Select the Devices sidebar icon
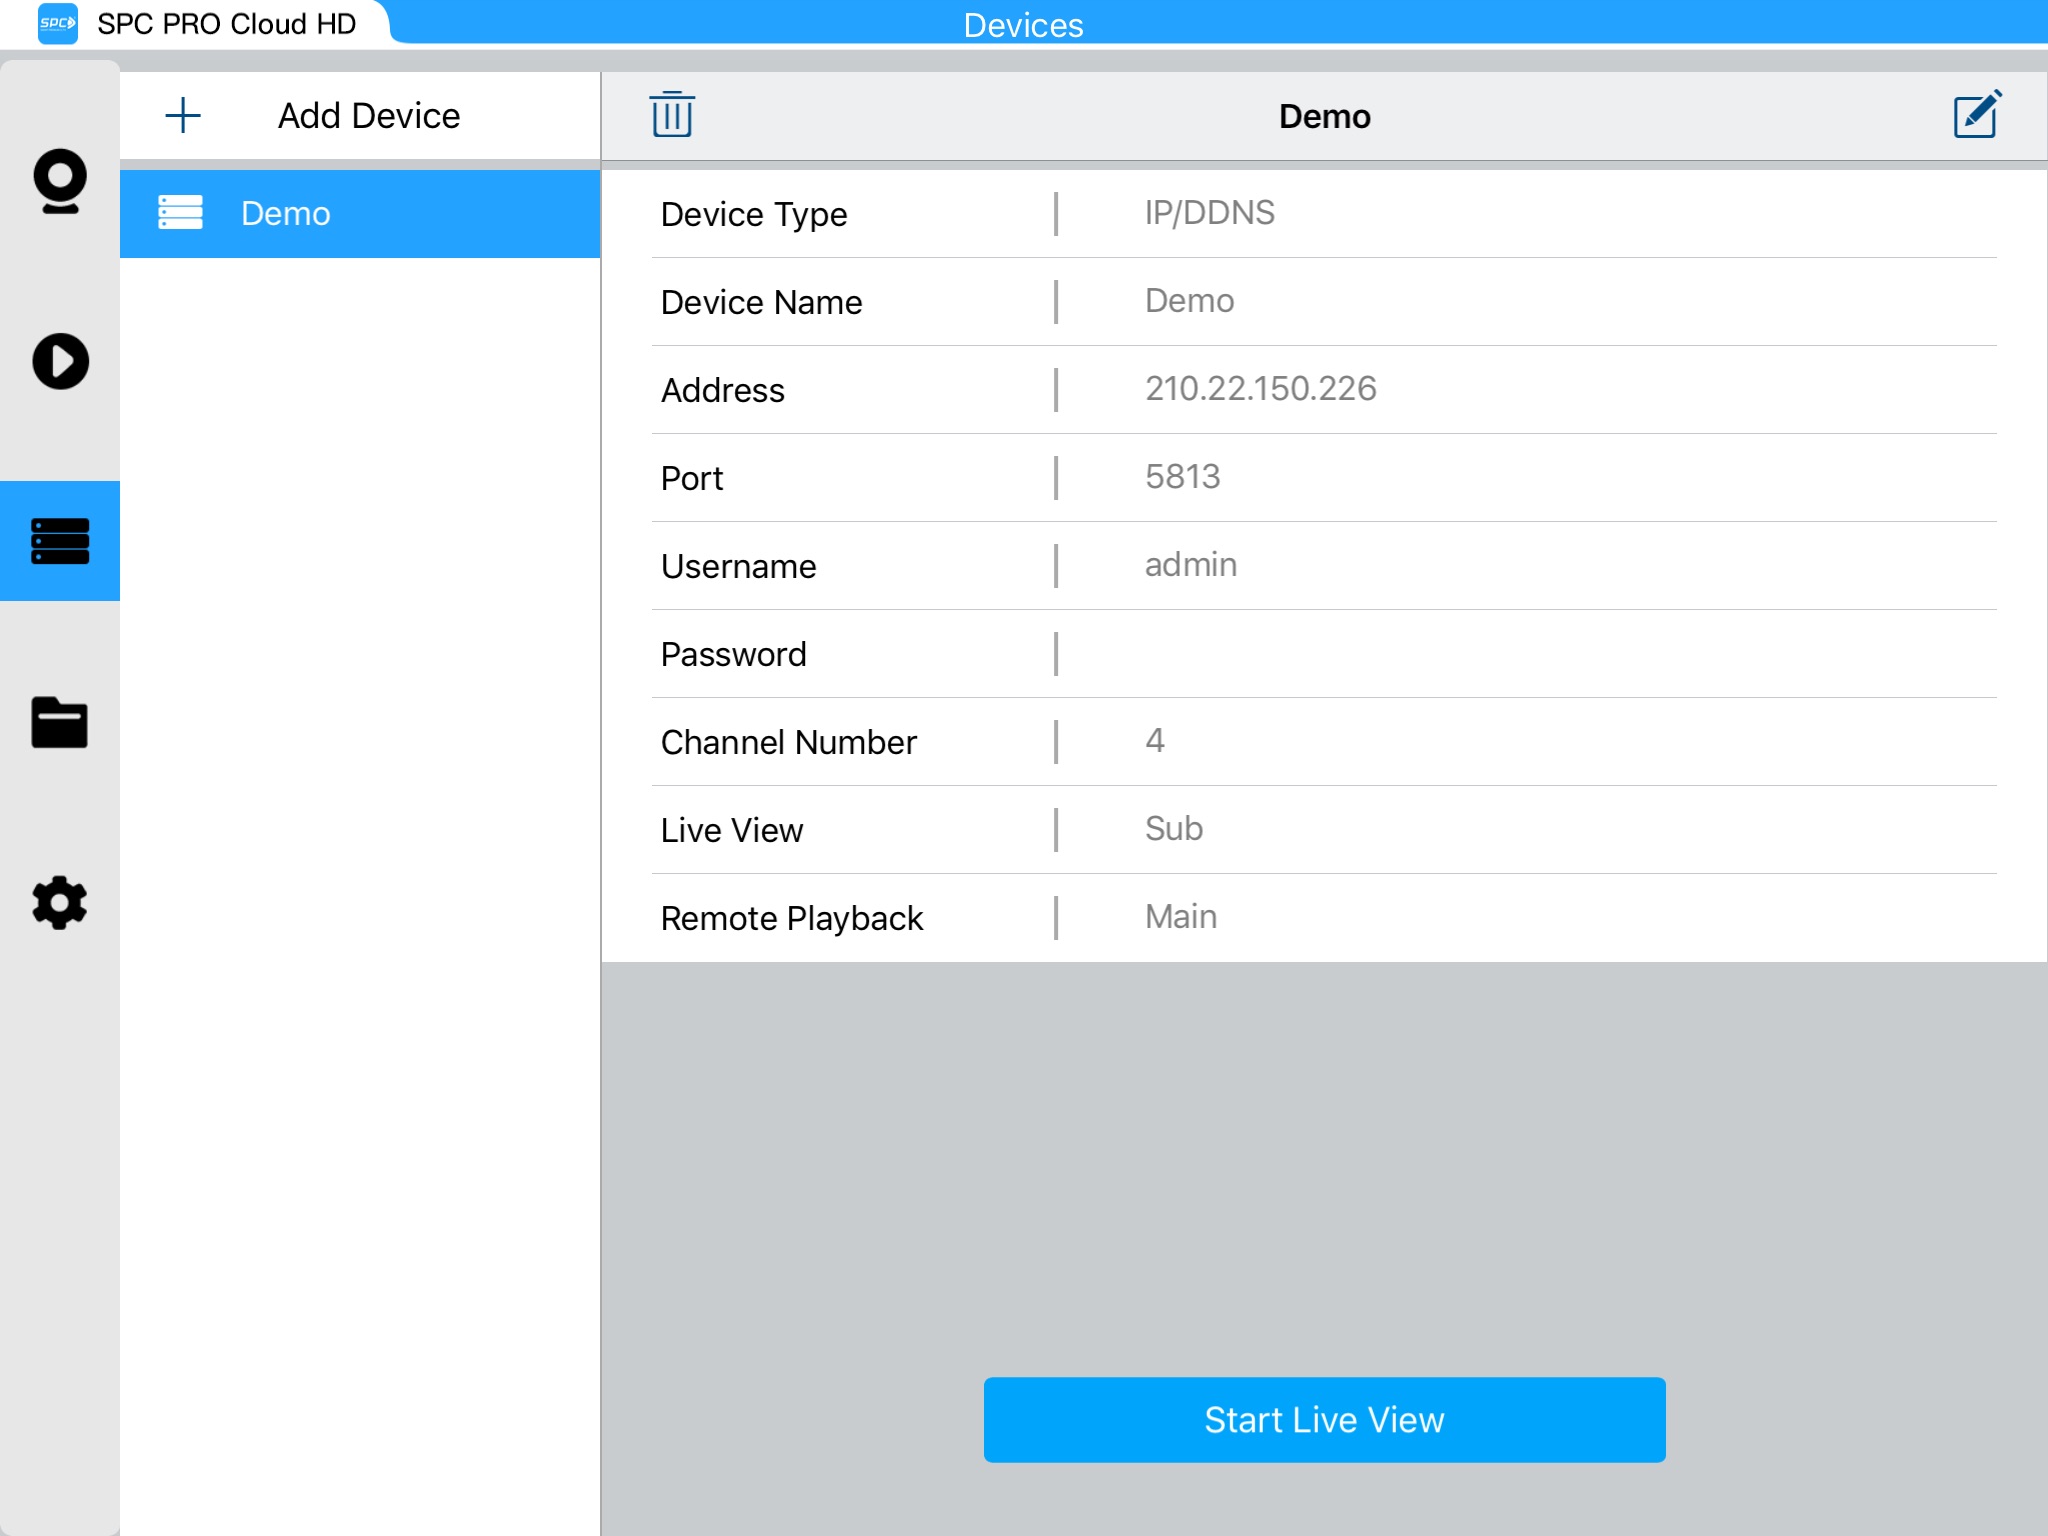Image resolution: width=2048 pixels, height=1536 pixels. (60, 541)
